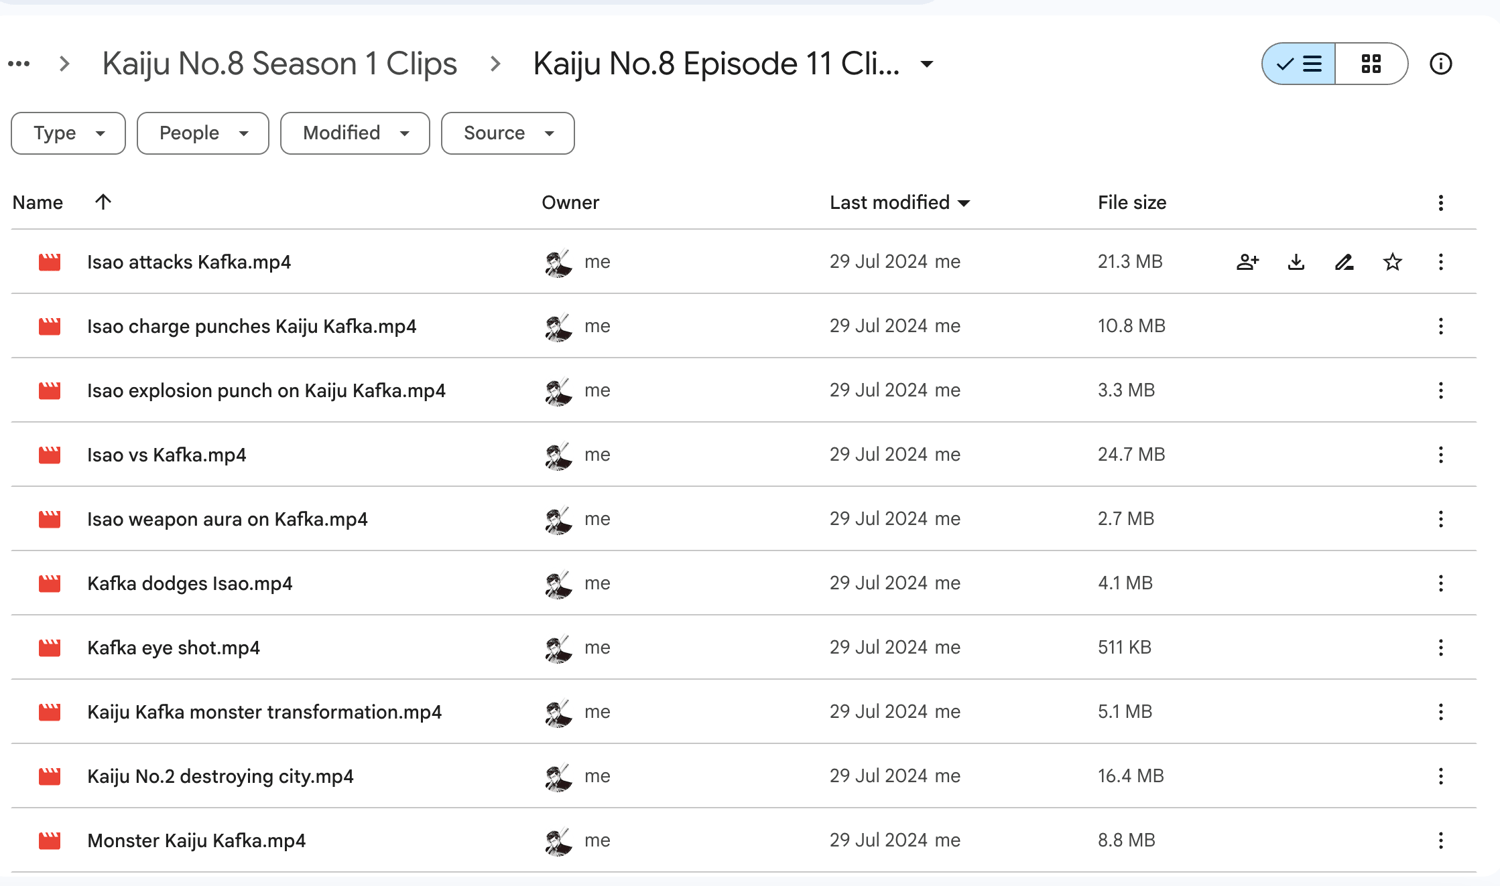The height and width of the screenshot is (886, 1500).
Task: Share the Isao attacks Kafka.mp4 file
Action: pyautogui.click(x=1247, y=262)
